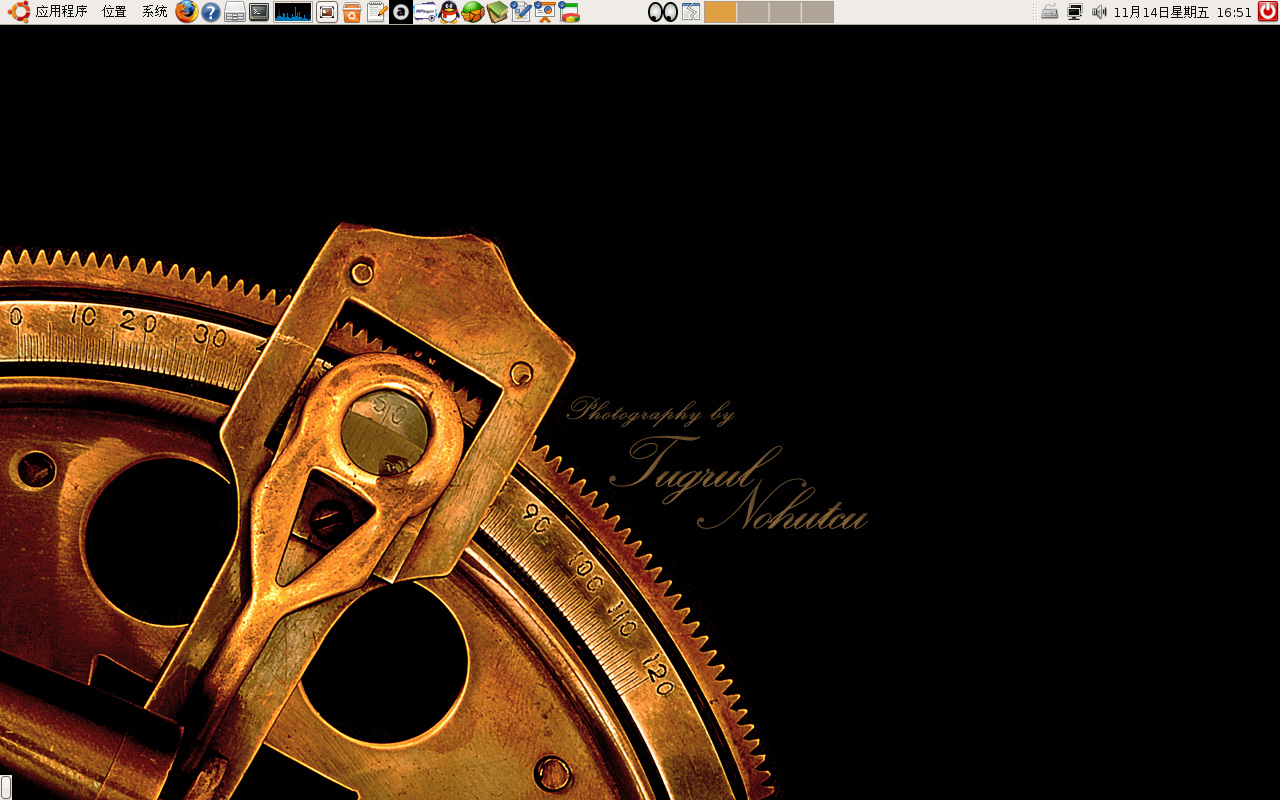This screenshot has height=800, width=1280.
Task: Click the screenshot capture launcher
Action: 327,12
